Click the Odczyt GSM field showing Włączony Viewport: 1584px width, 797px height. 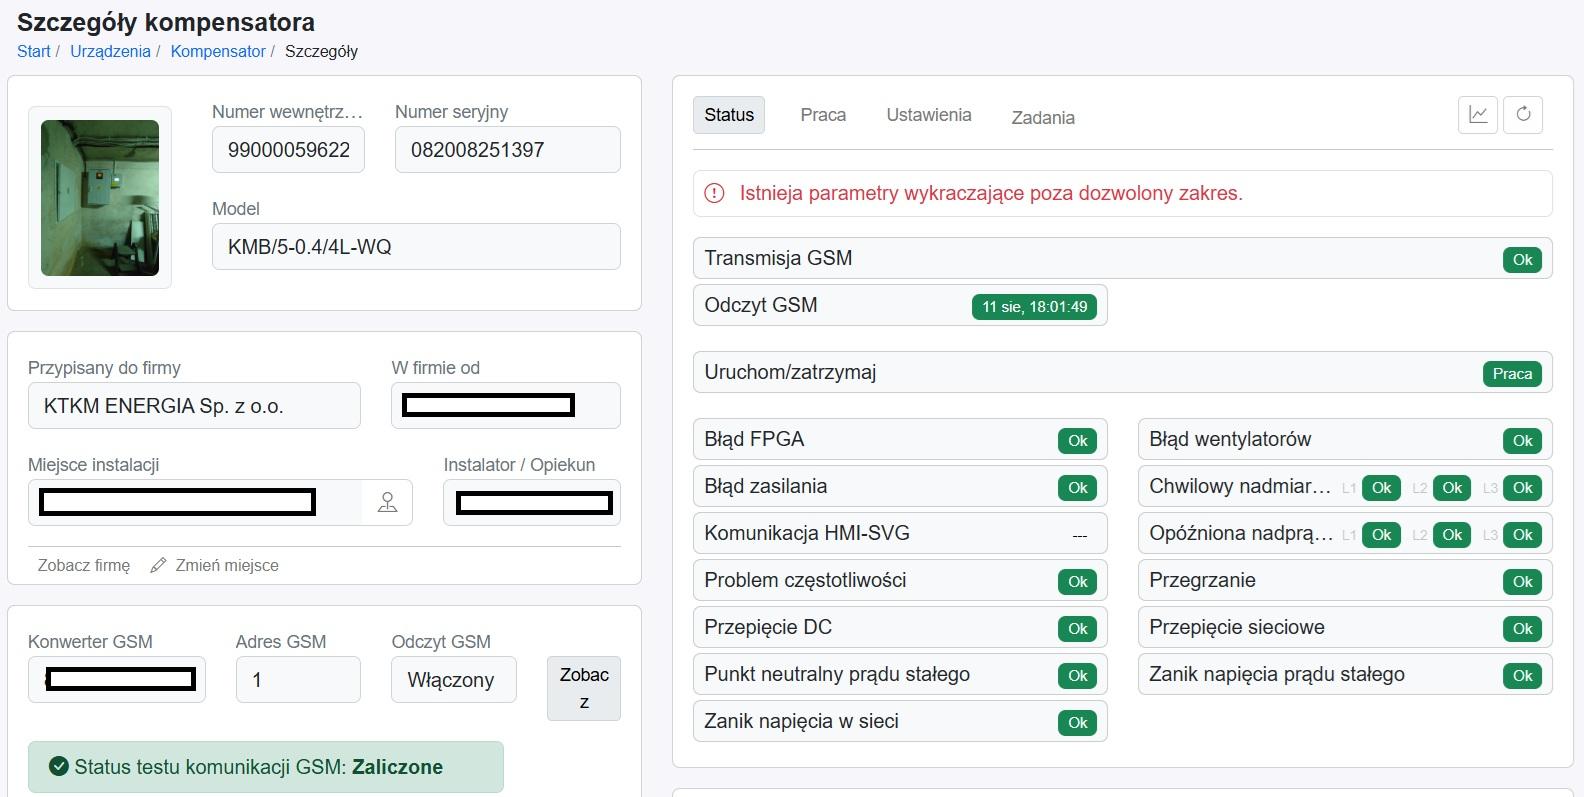pos(454,680)
